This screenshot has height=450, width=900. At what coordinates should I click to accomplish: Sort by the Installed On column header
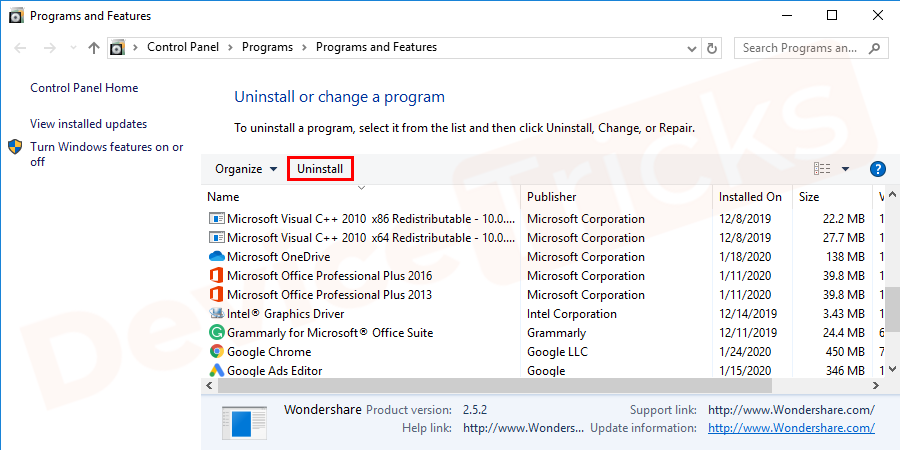[750, 197]
